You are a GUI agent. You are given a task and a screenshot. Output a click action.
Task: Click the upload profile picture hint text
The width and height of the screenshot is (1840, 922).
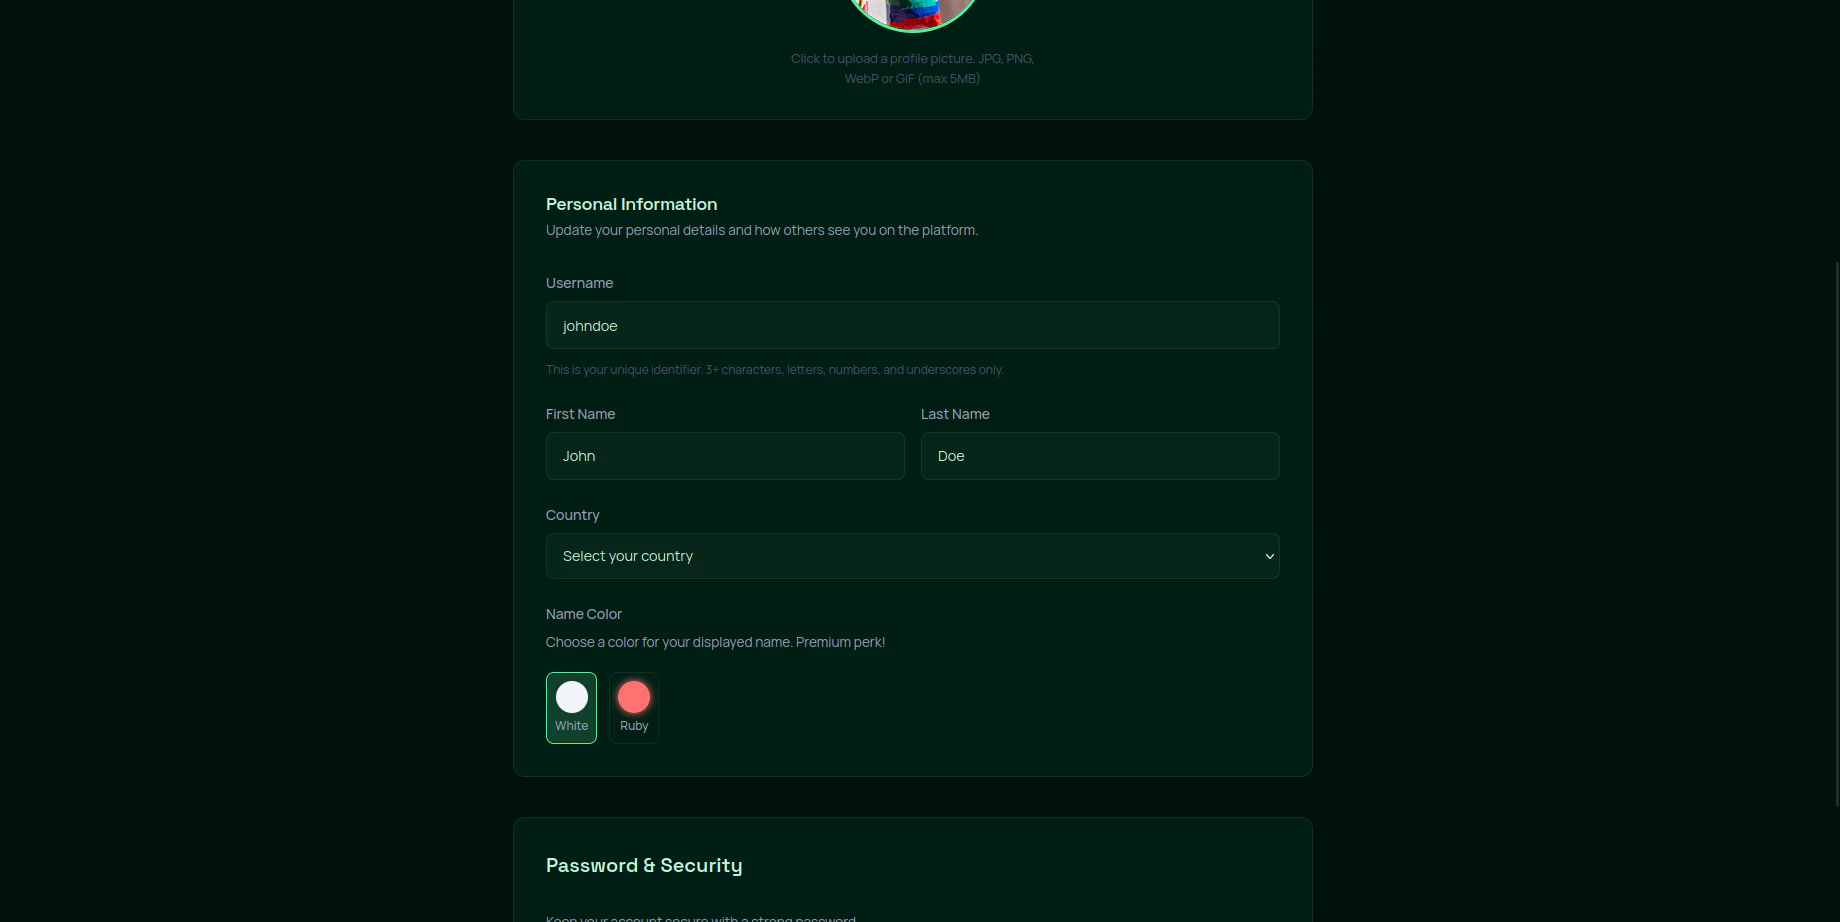(x=912, y=68)
